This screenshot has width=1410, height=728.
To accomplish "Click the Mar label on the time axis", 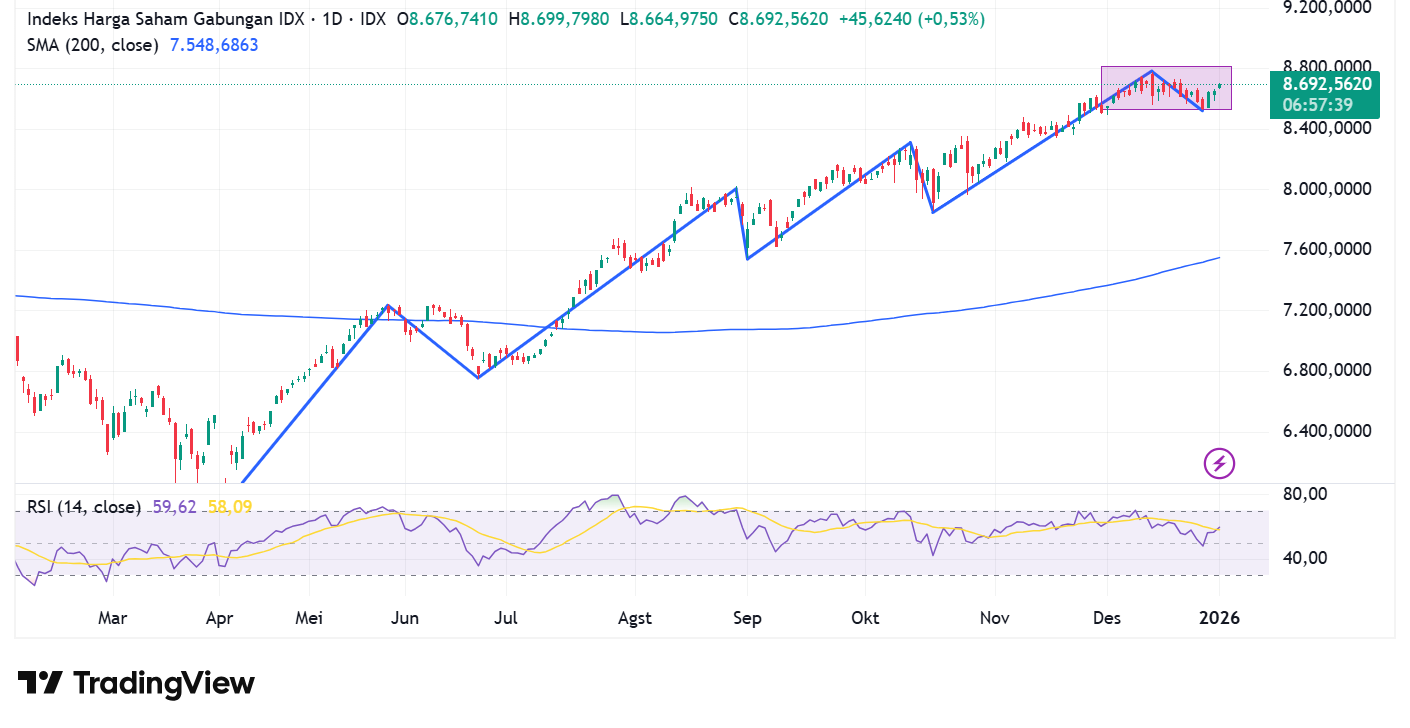I will pyautogui.click(x=112, y=618).
